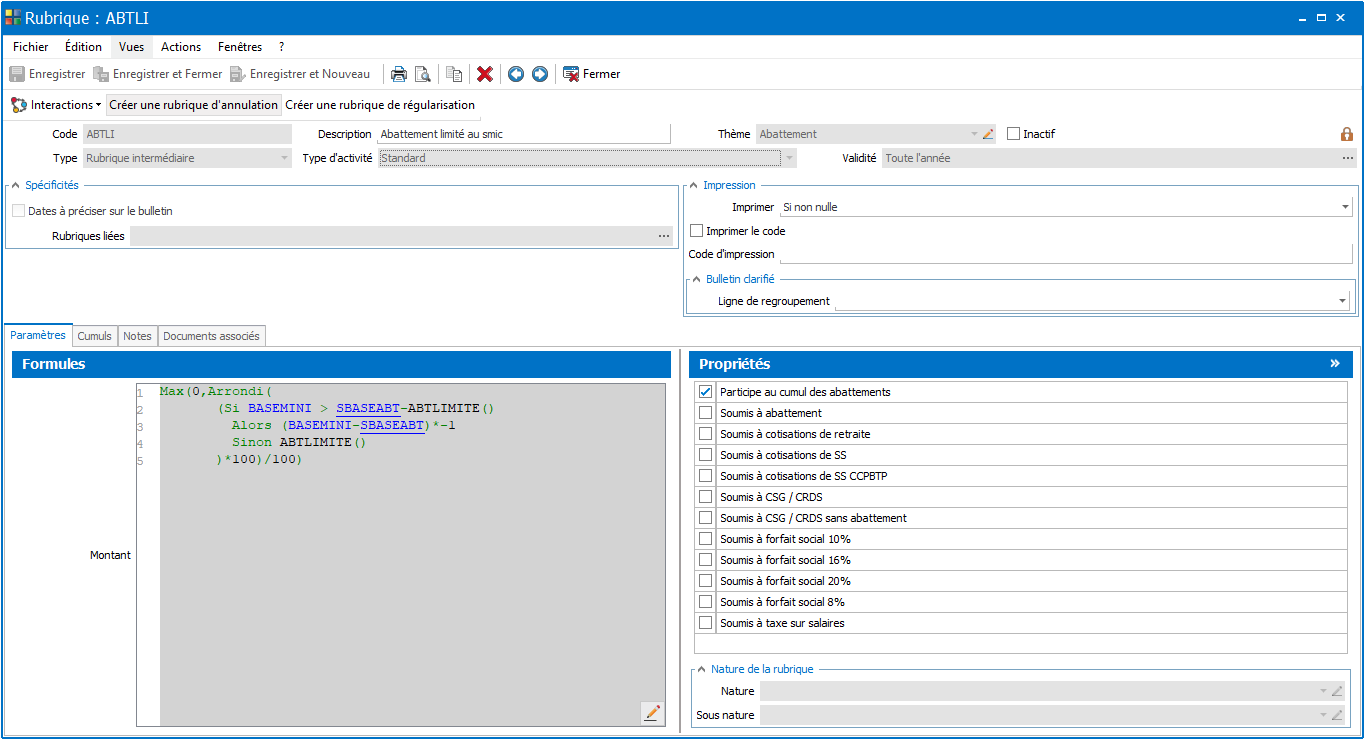Enable Soumis à taxe sur salaires
This screenshot has height=740, width=1365.
[x=706, y=623]
